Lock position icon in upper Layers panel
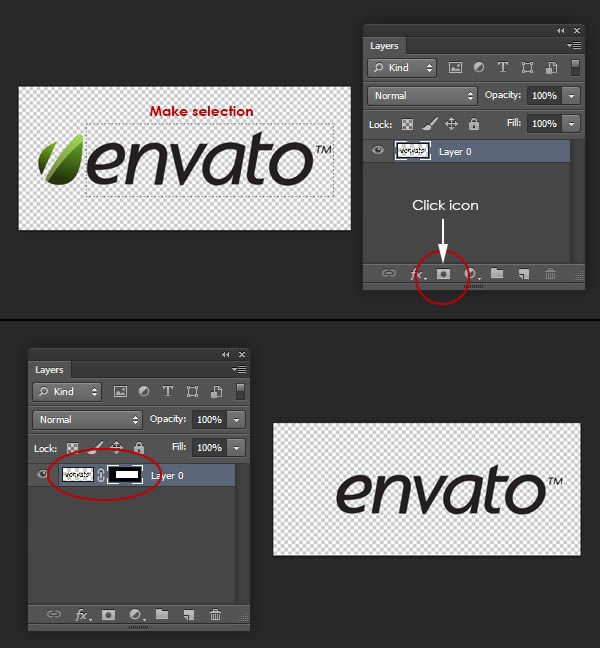The width and height of the screenshot is (600, 648). click(451, 124)
